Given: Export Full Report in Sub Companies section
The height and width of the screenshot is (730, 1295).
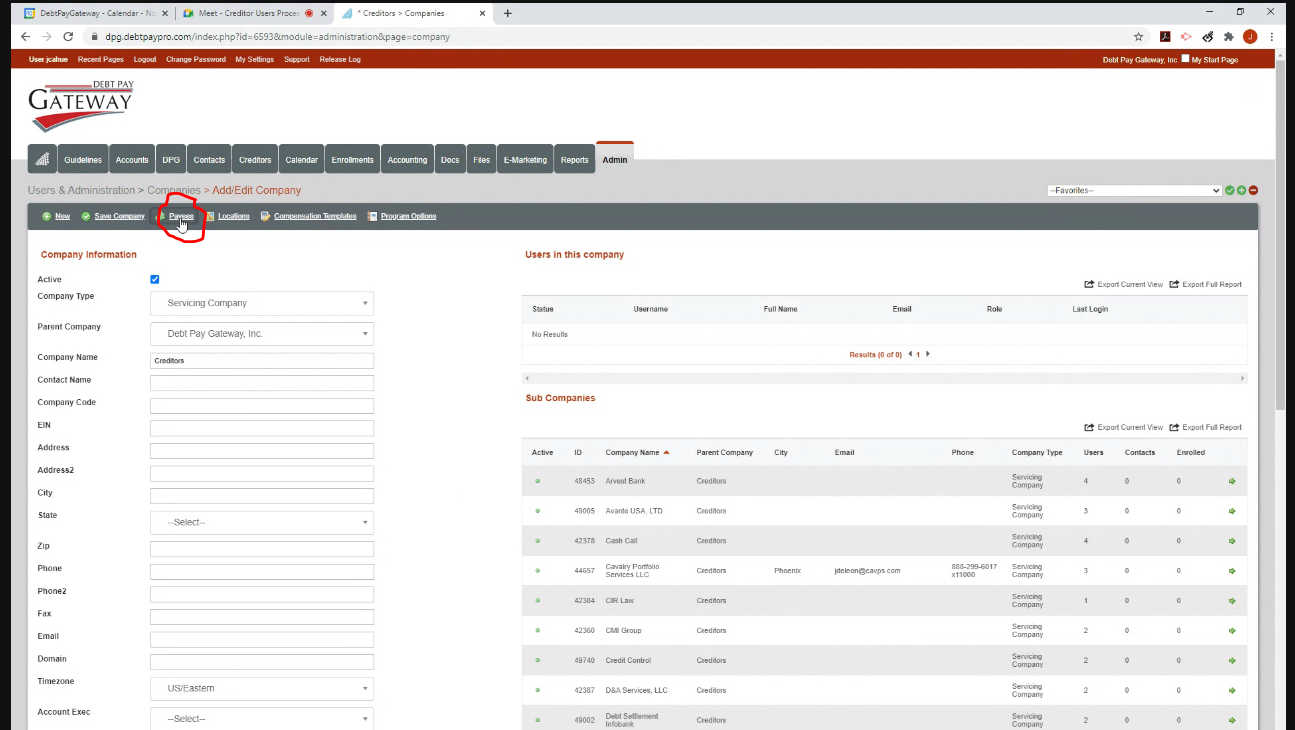Looking at the screenshot, I should pyautogui.click(x=1206, y=427).
